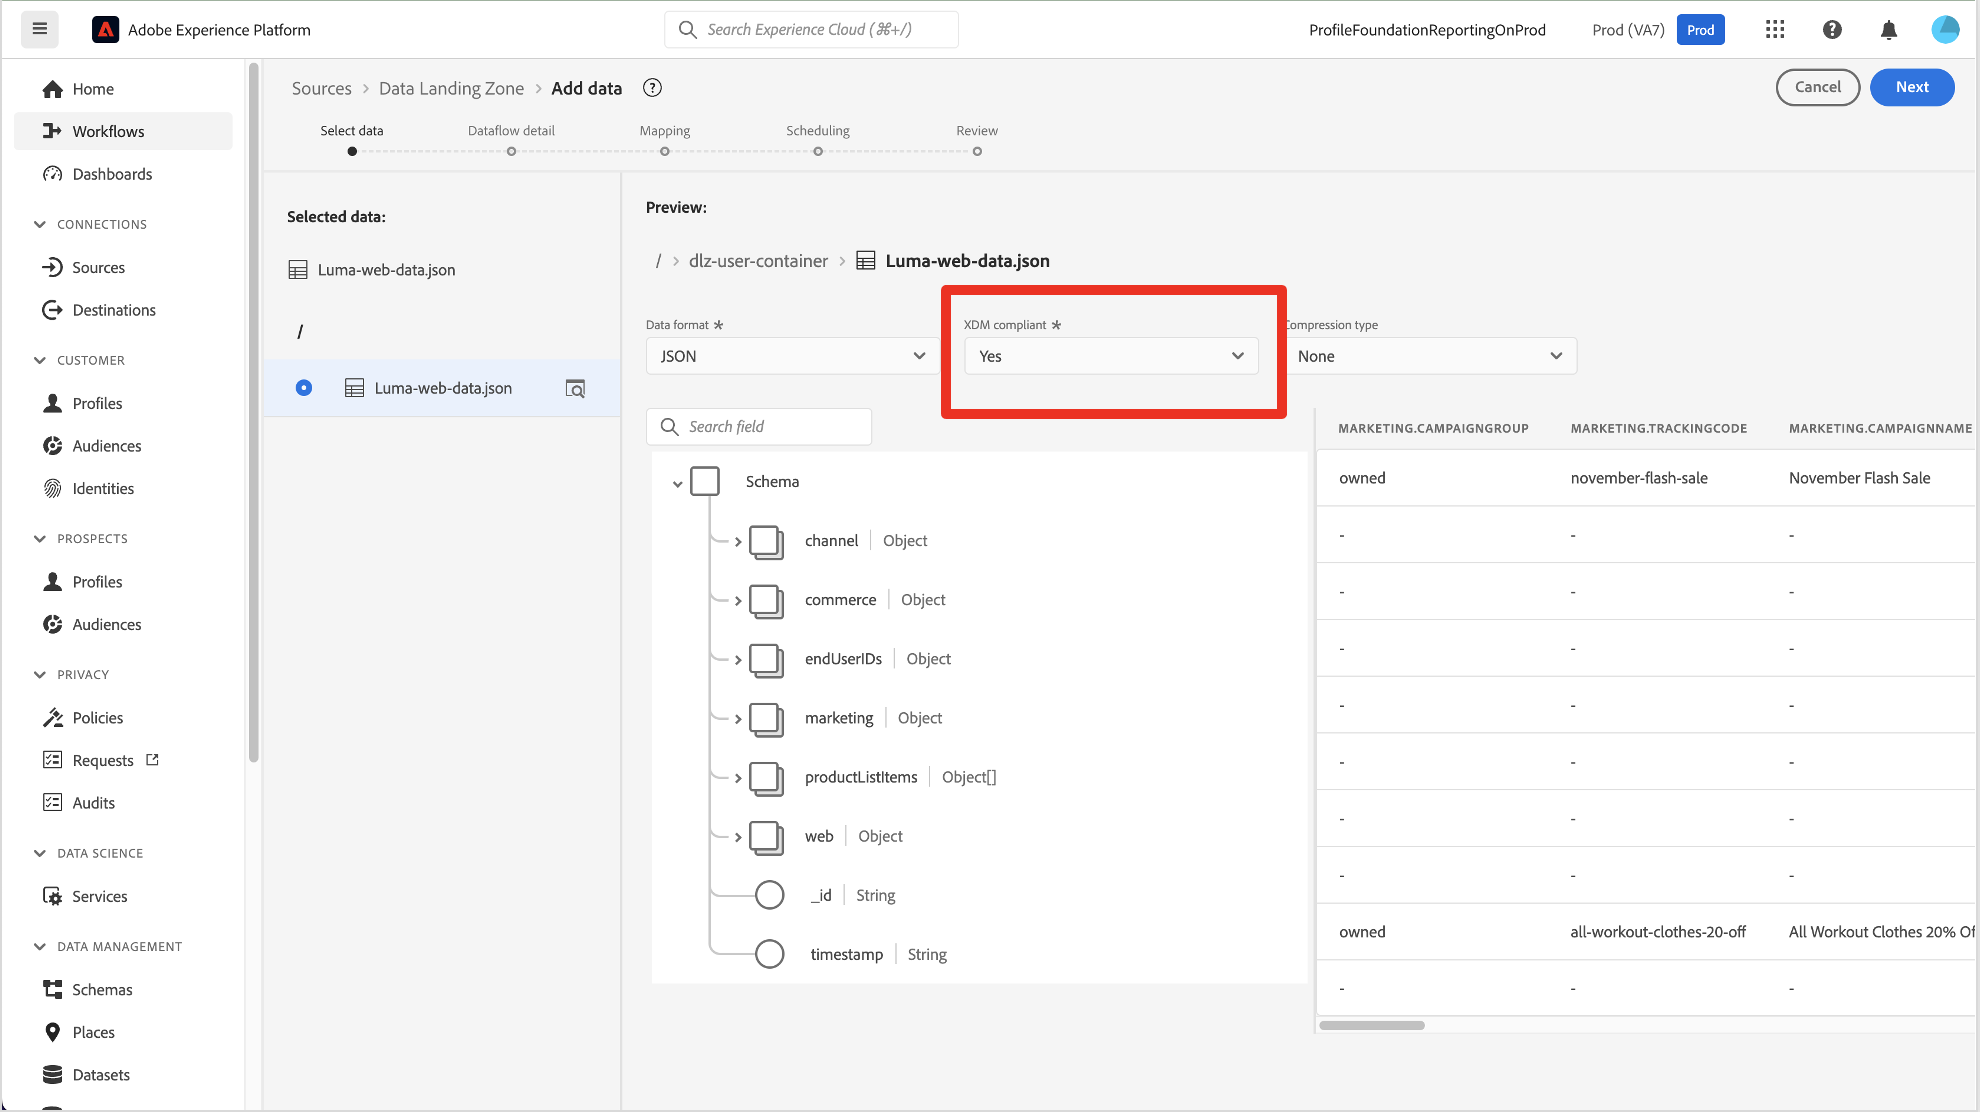The image size is (1980, 1112).
Task: Check the web object checkbox
Action: tap(766, 836)
